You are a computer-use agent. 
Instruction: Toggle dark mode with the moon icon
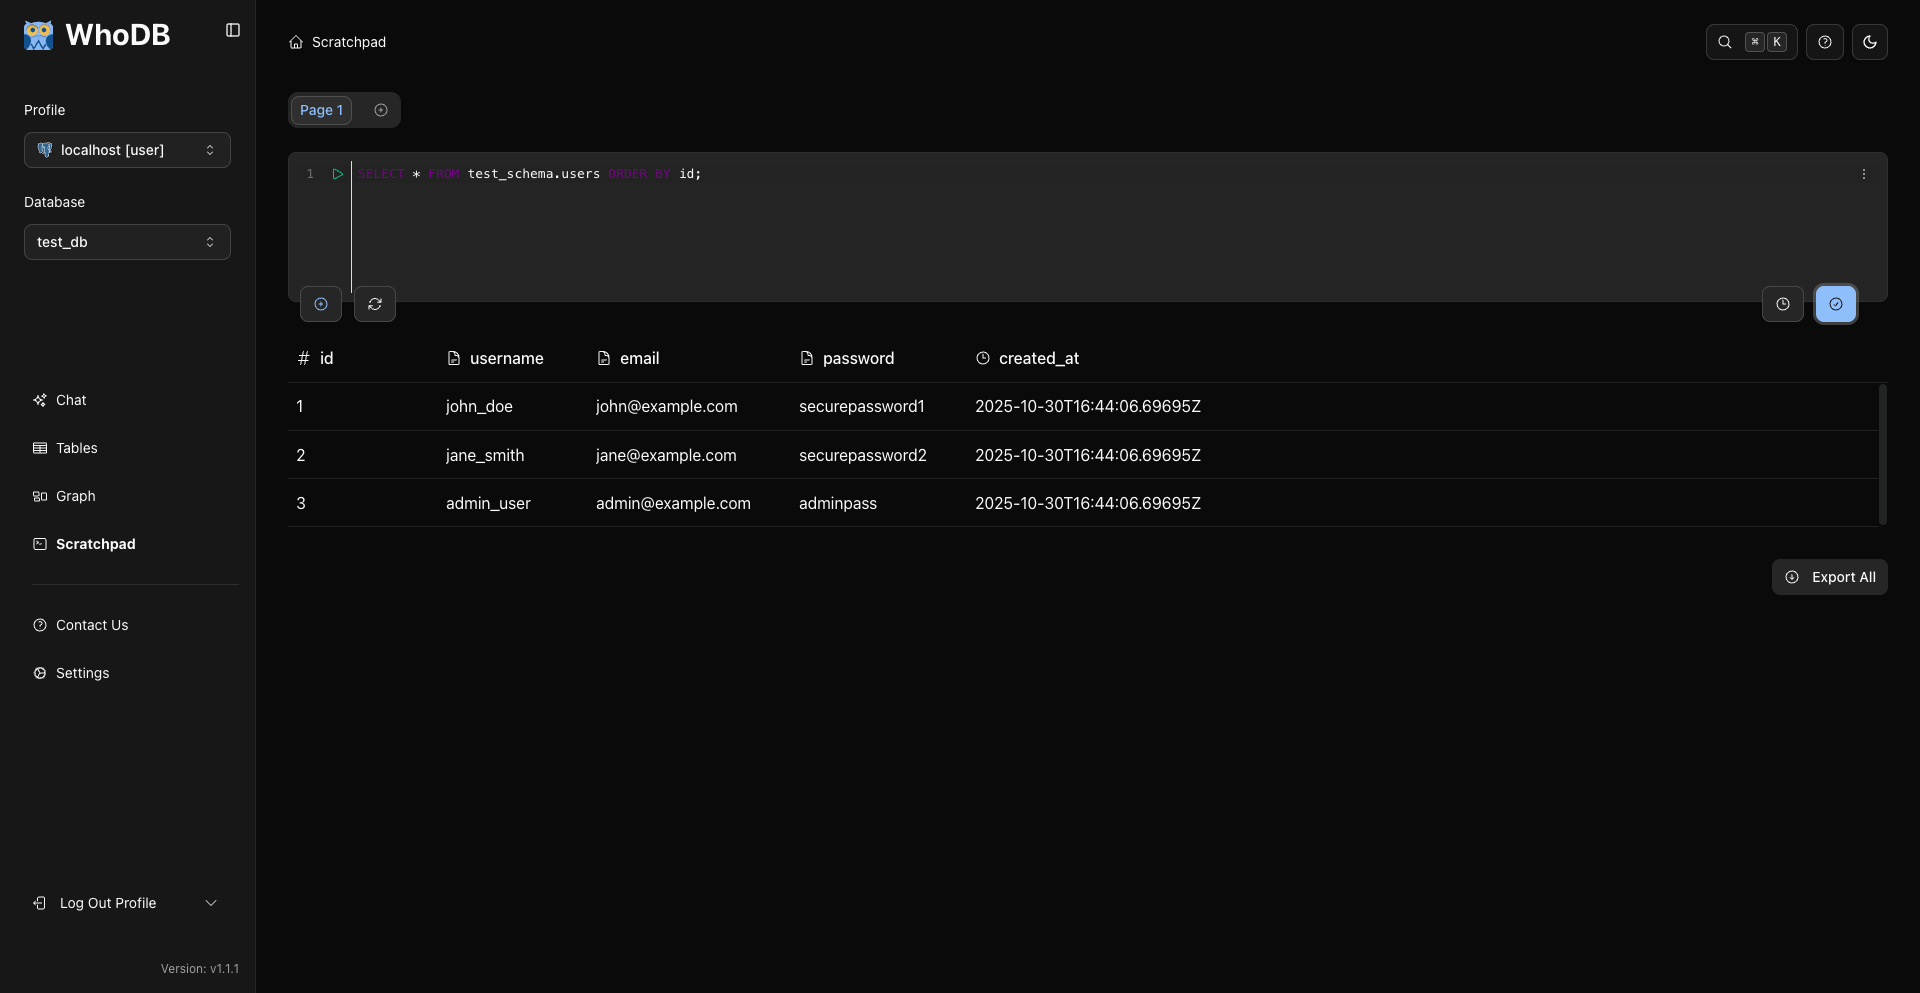1870,42
